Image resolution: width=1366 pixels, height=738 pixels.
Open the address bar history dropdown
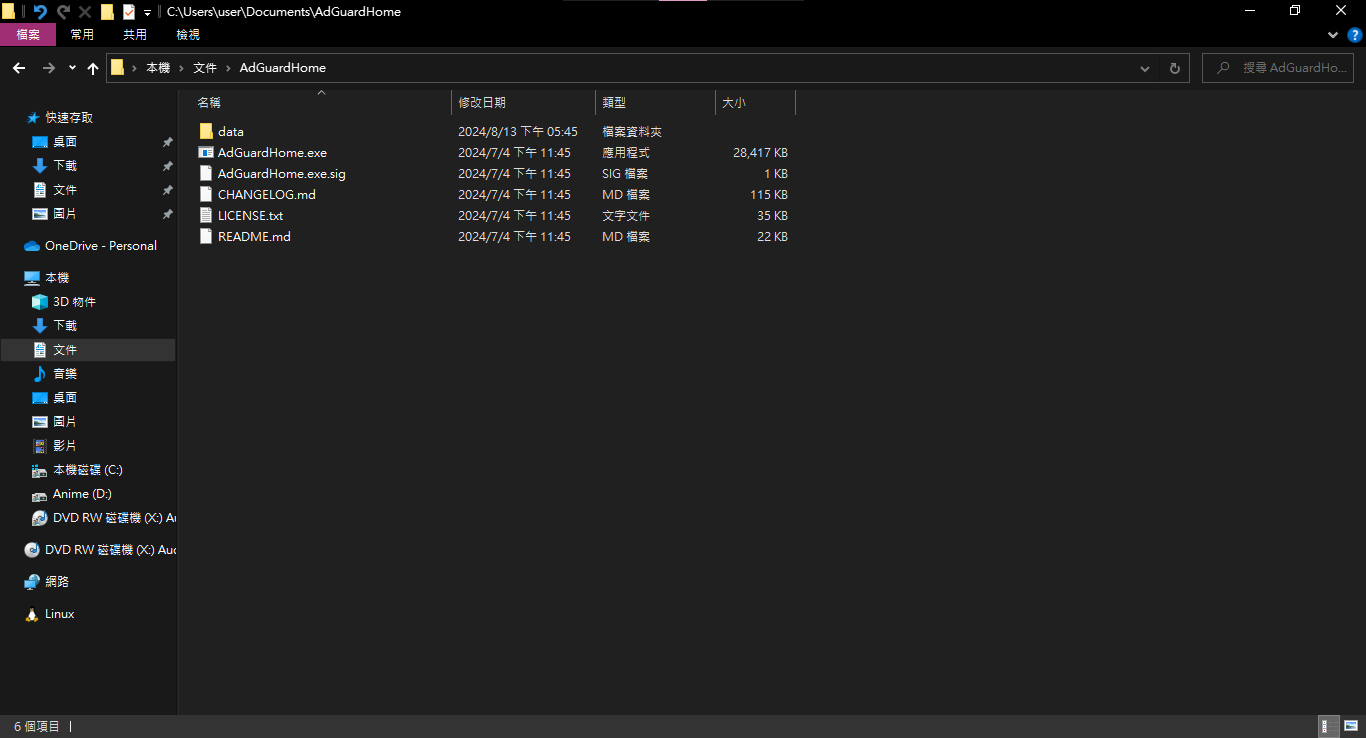point(1145,68)
